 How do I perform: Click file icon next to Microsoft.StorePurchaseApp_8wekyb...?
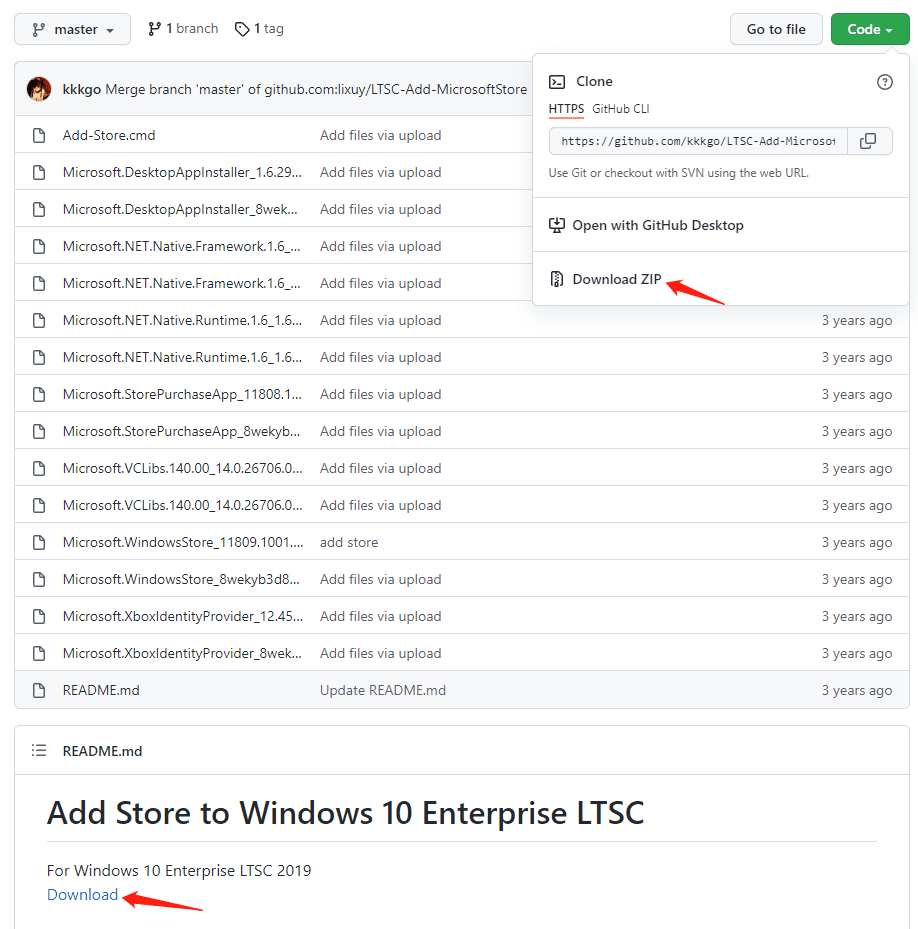click(39, 431)
